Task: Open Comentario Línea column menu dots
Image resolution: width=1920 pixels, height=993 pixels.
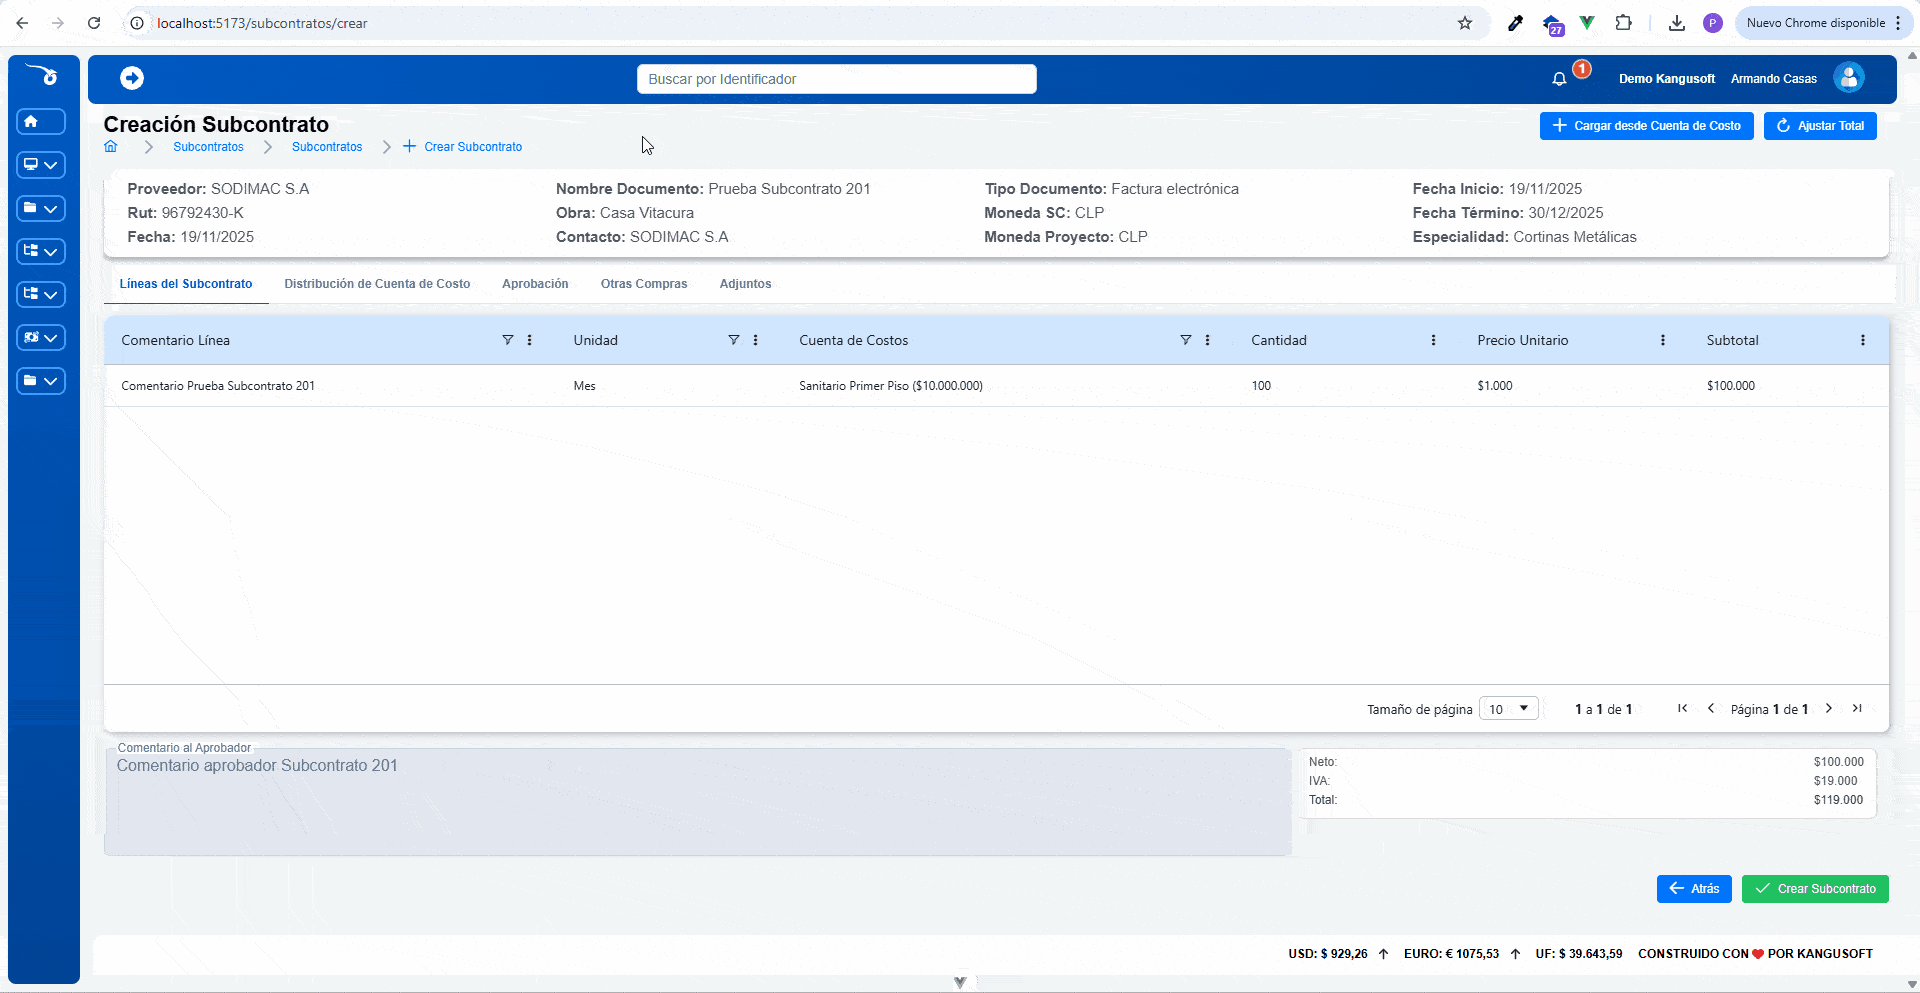Action: pos(530,340)
